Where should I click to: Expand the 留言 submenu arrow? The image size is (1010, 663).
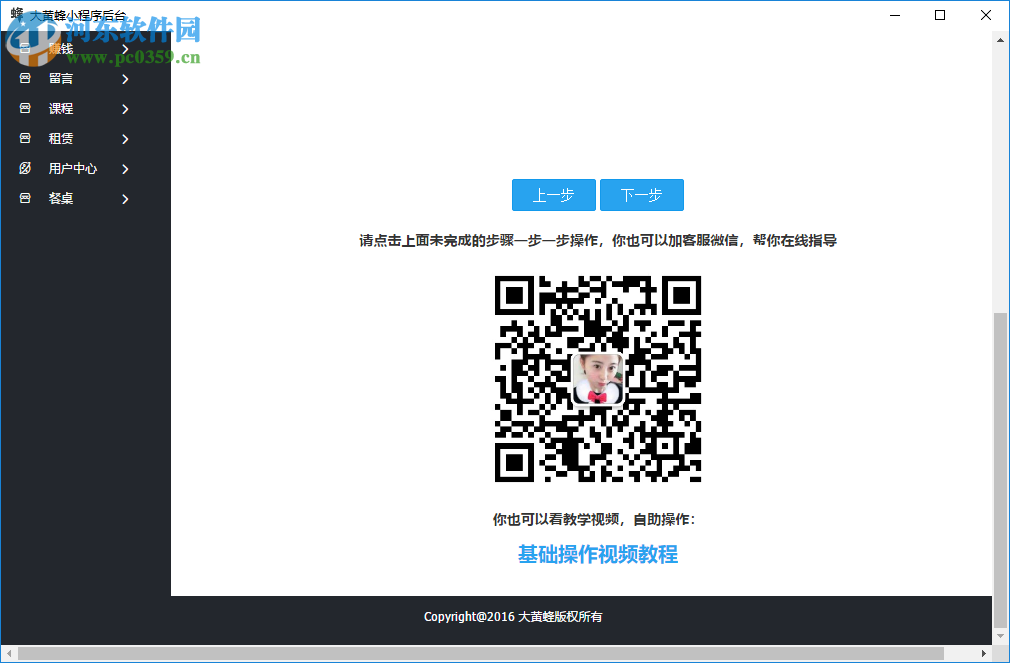125,78
